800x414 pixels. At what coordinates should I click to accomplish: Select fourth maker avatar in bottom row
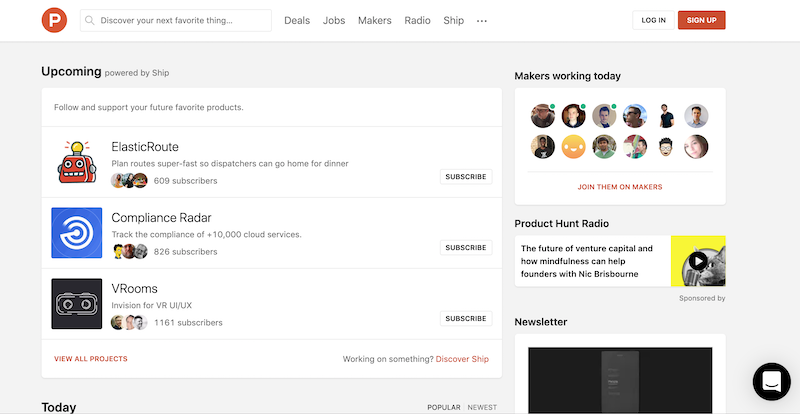(635, 147)
